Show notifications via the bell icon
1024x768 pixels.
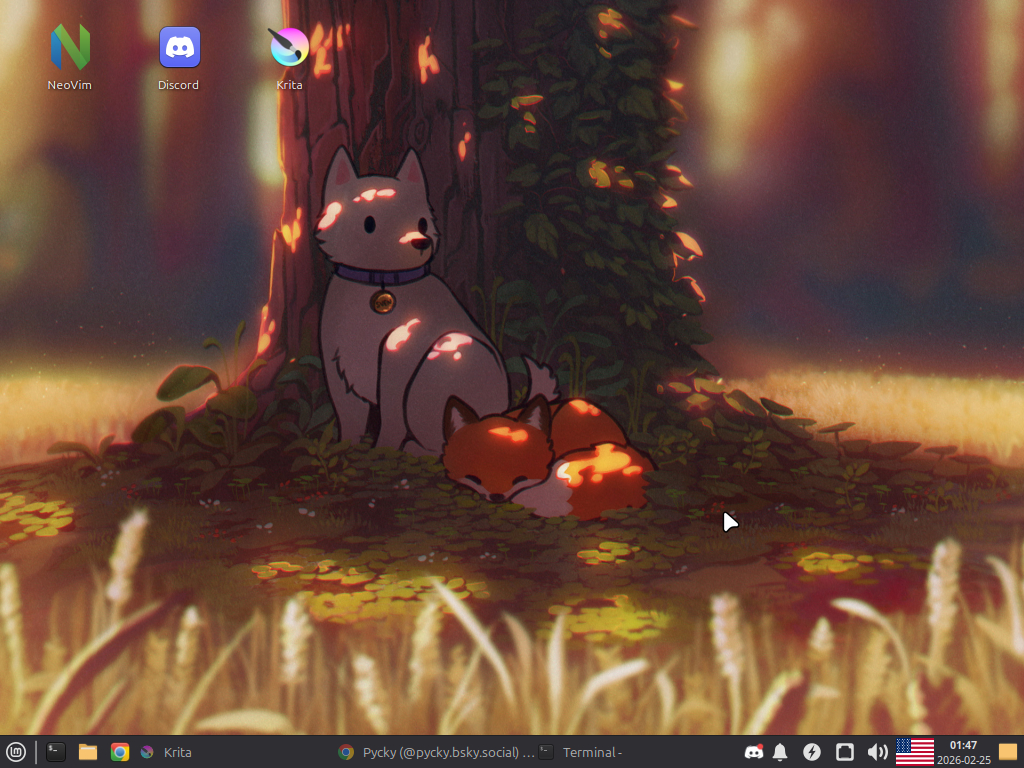coord(780,752)
